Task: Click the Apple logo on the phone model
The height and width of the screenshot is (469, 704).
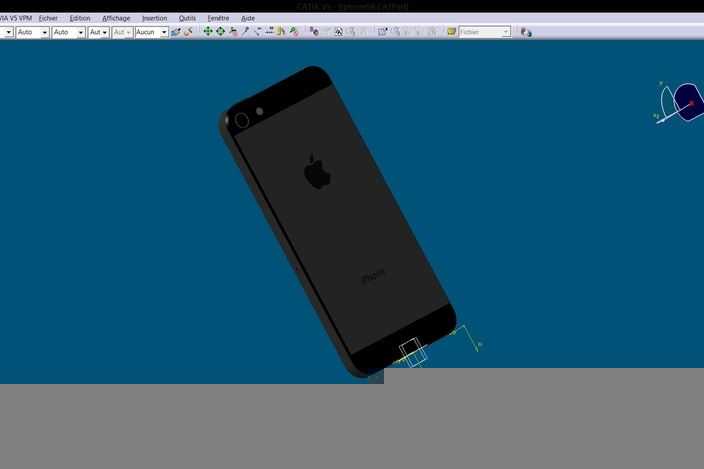Action: point(317,171)
